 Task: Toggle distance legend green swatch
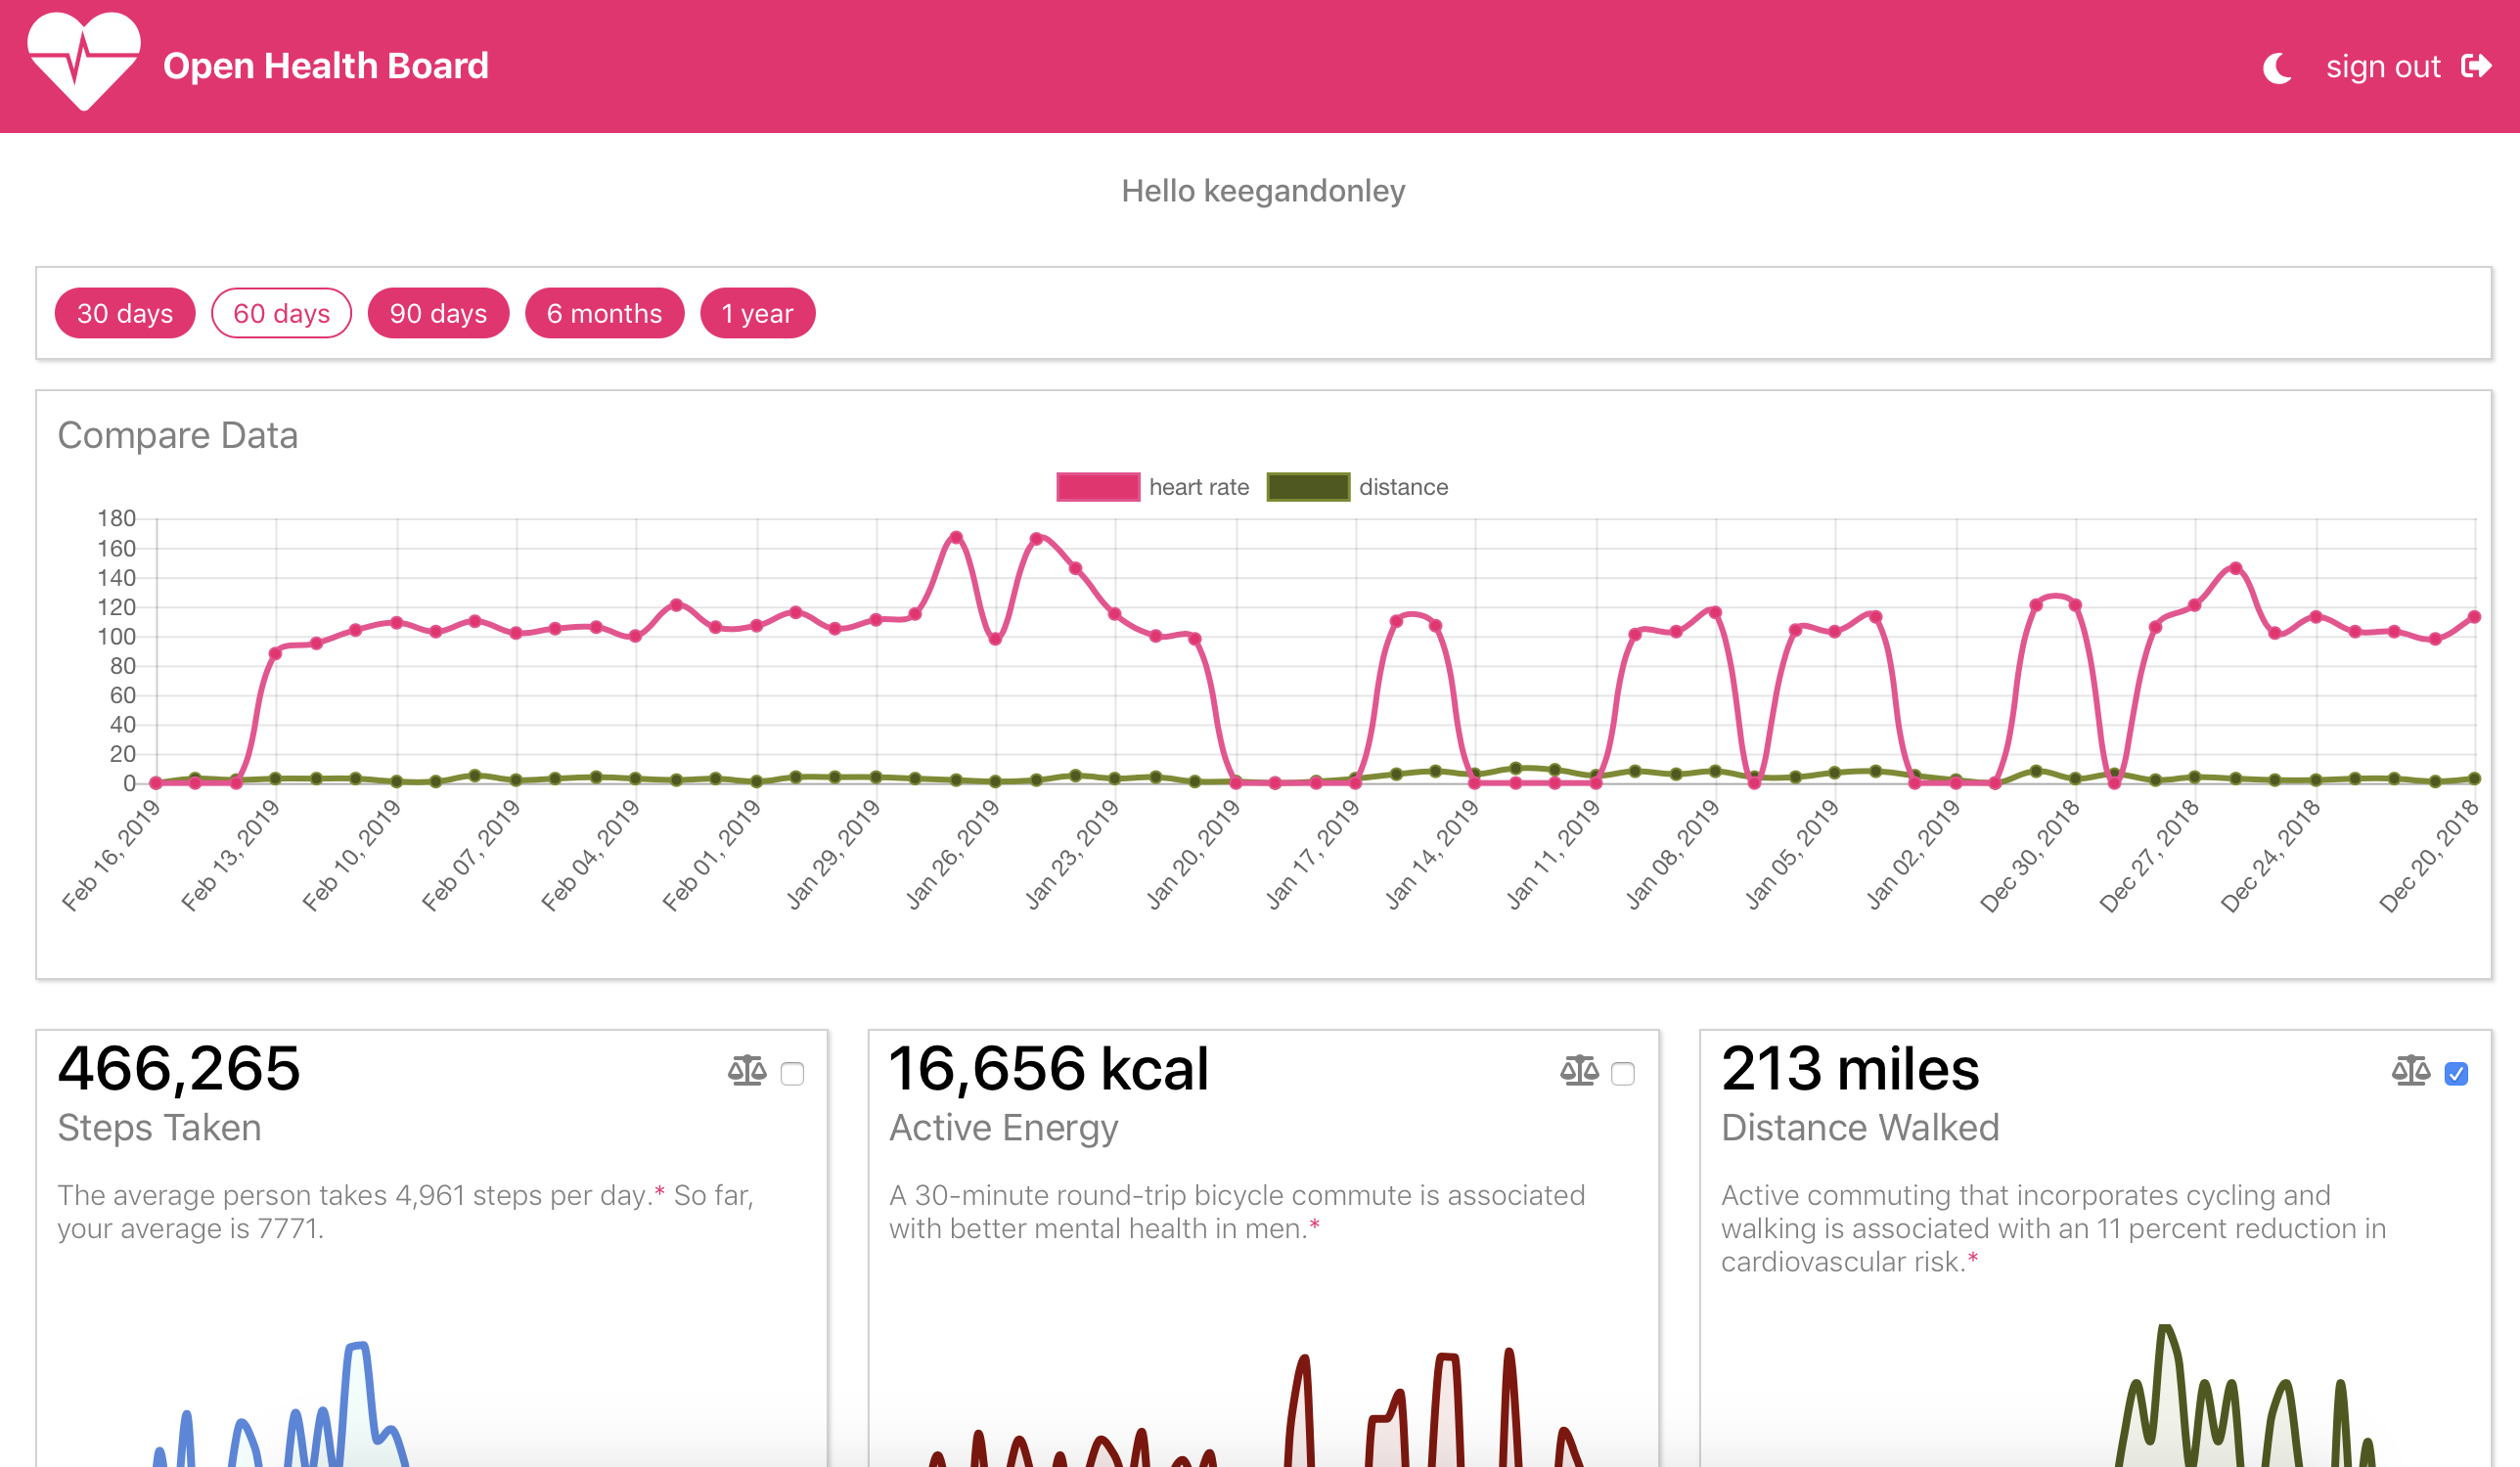(x=1307, y=487)
